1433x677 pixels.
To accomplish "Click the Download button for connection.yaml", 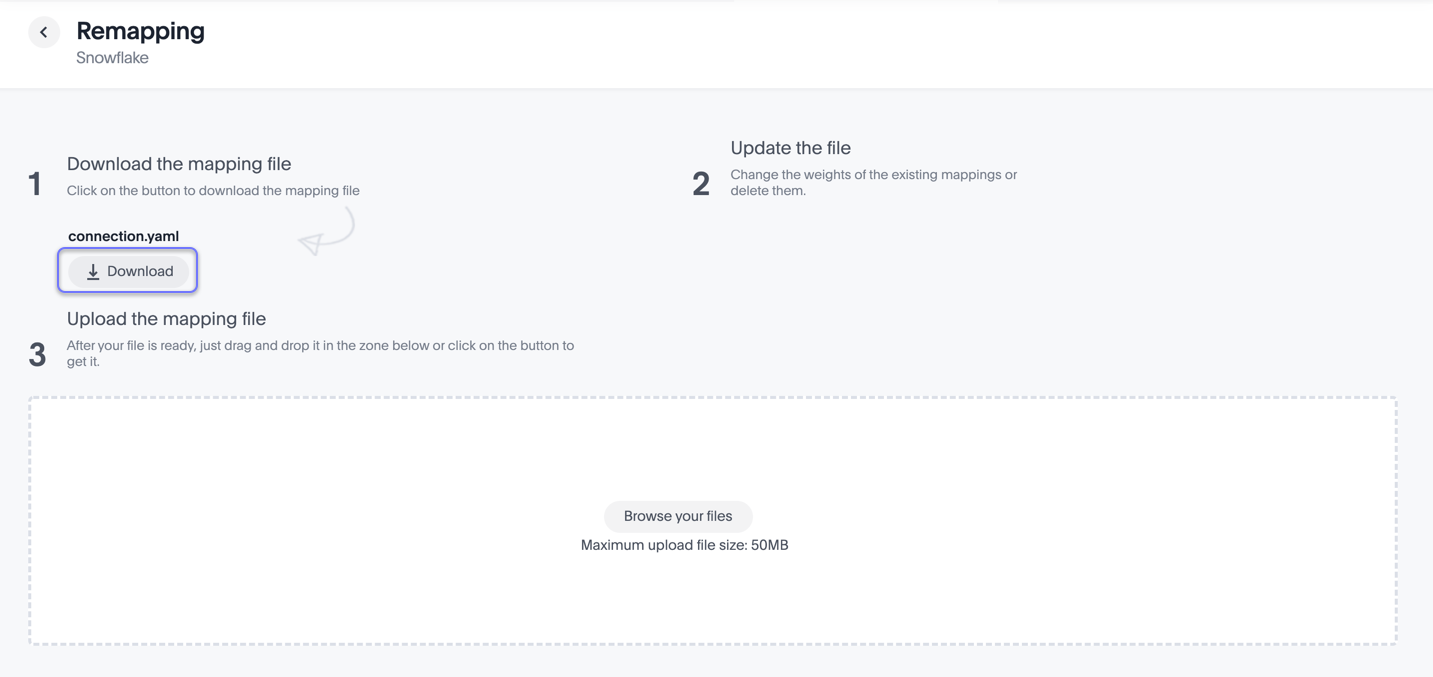I will click(x=127, y=271).
